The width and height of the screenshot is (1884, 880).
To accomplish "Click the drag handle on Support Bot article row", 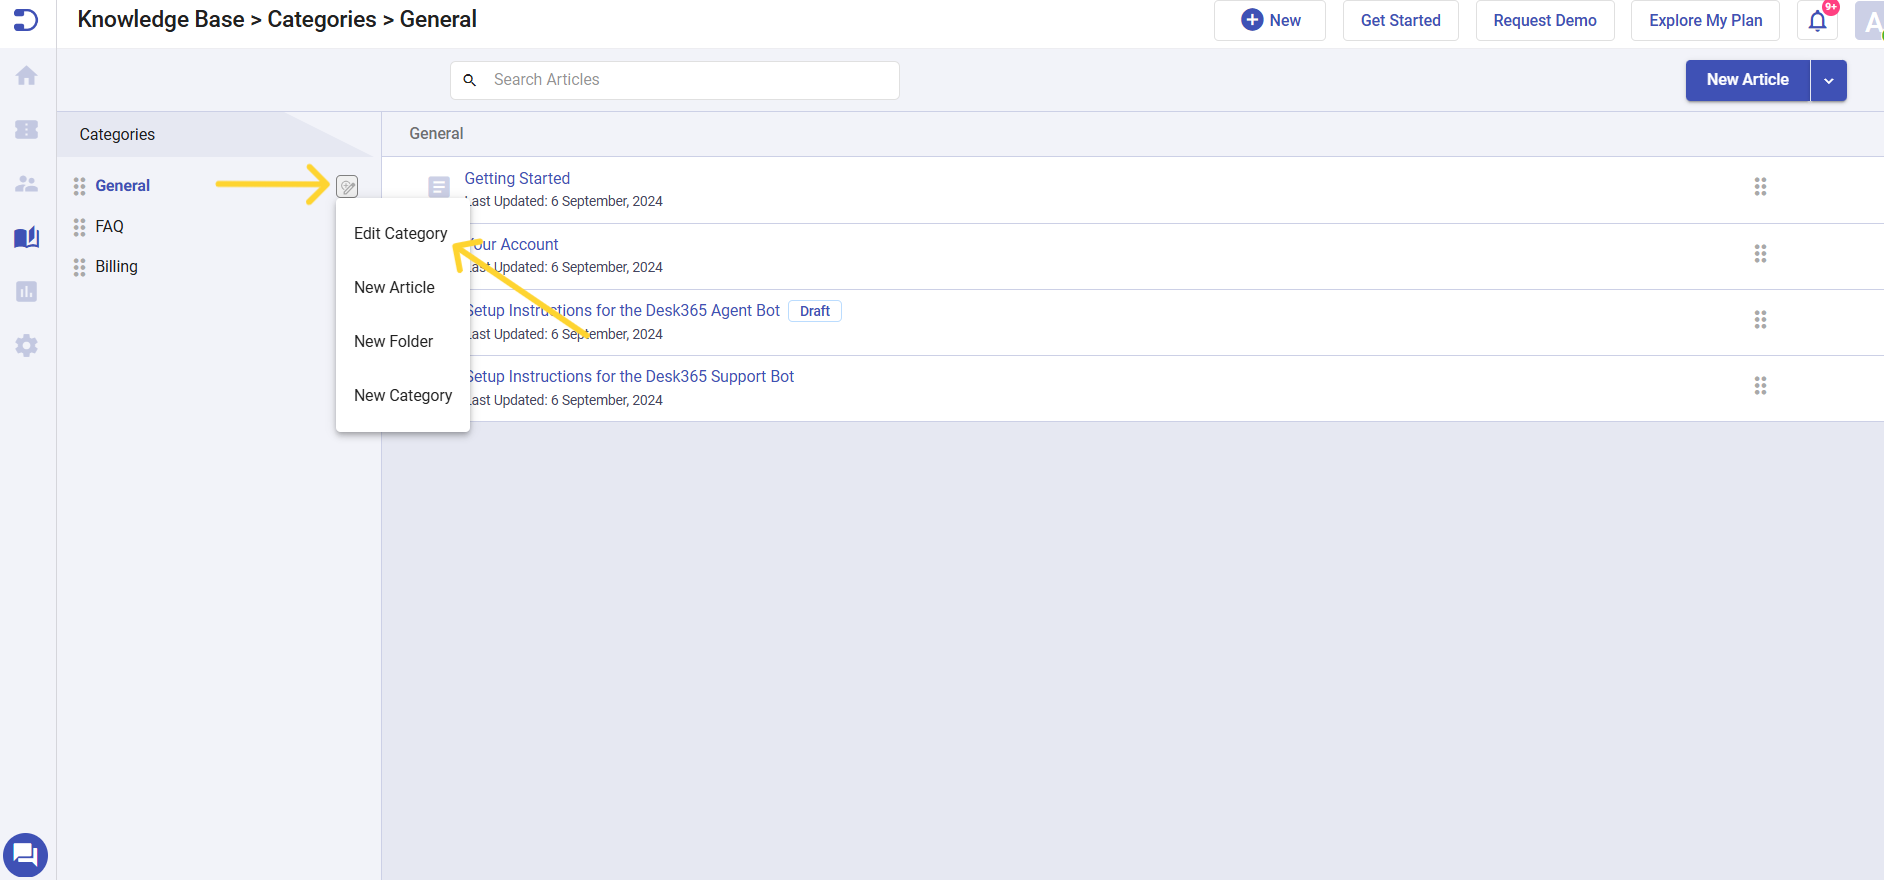I will (1760, 386).
